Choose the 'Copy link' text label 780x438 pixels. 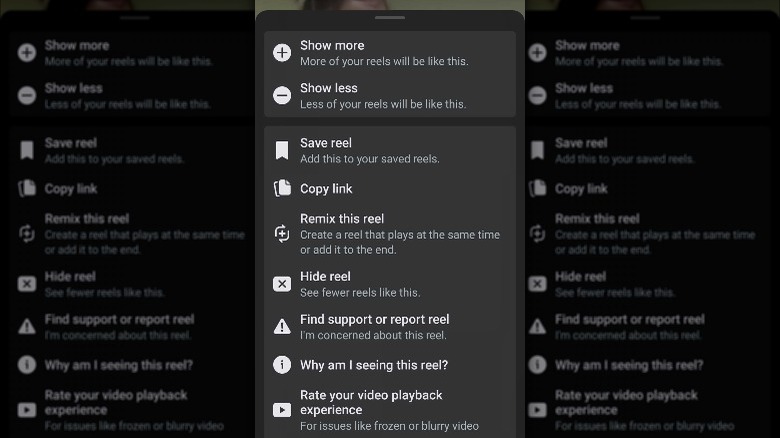tap(326, 189)
